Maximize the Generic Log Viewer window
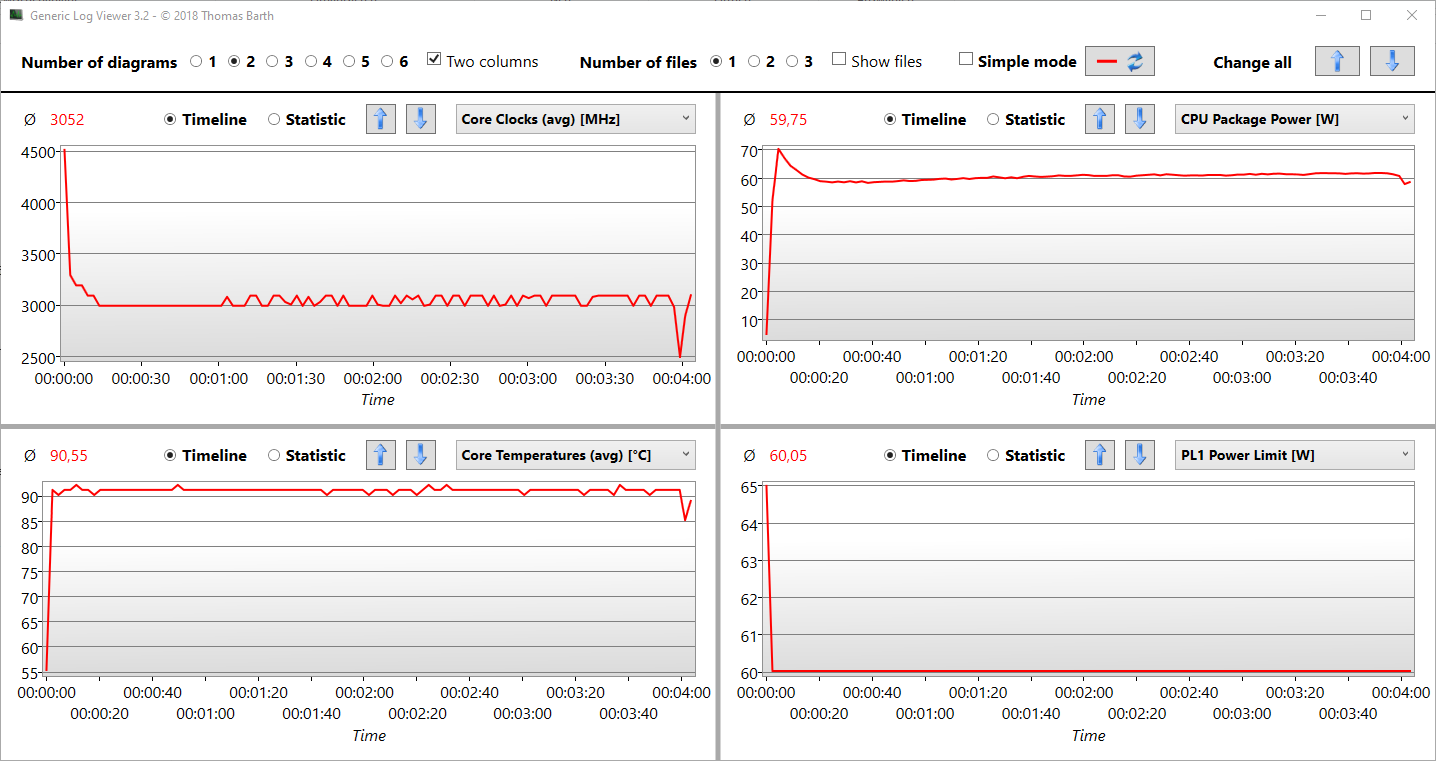This screenshot has height=761, width=1436. pyautogui.click(x=1366, y=15)
